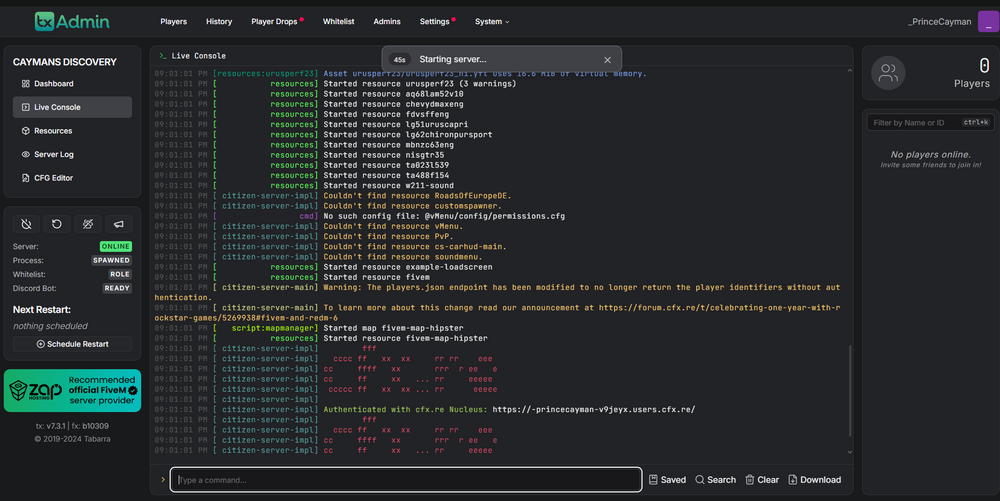Click the users.cfx.re Nucleus URL in console

pyautogui.click(x=593, y=409)
